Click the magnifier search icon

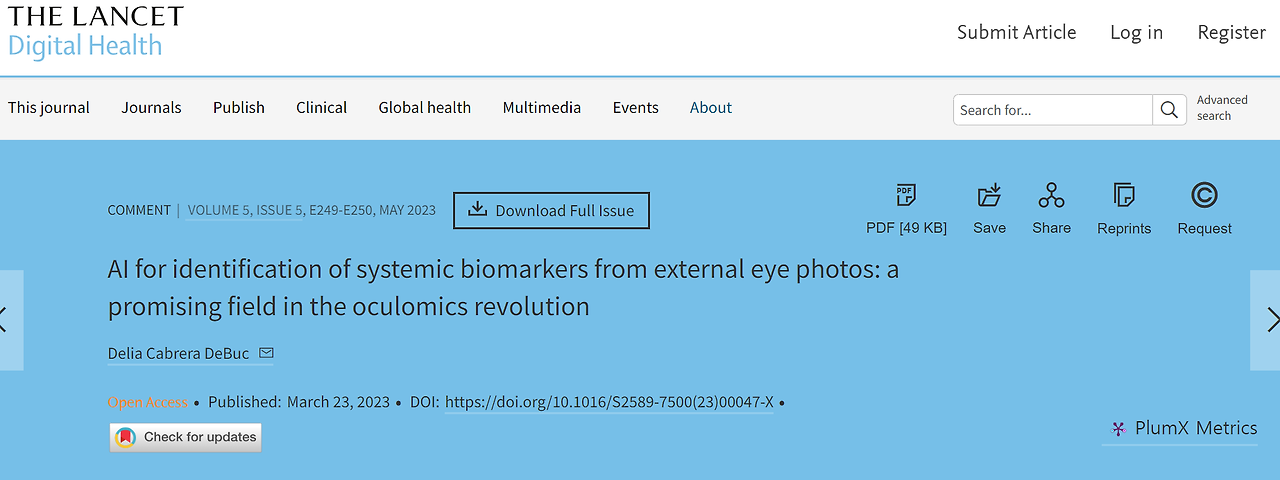tap(1168, 110)
